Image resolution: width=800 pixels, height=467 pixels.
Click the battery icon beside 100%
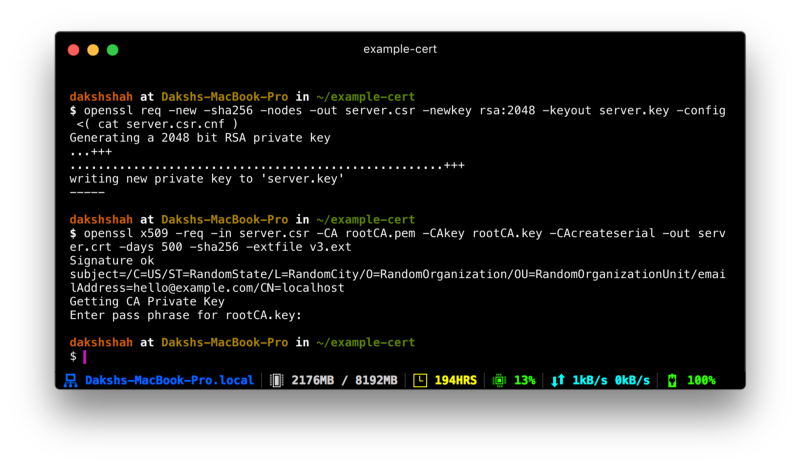point(672,380)
